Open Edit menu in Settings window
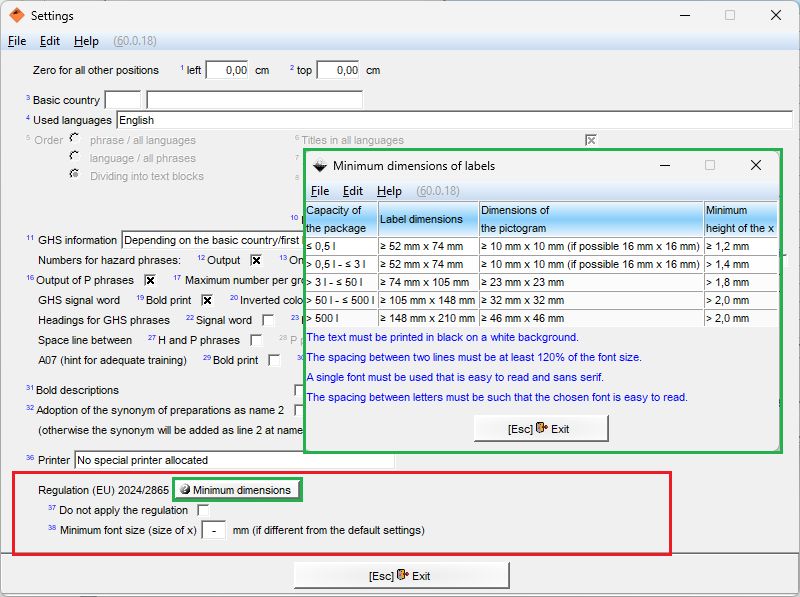The width and height of the screenshot is (800, 597). pyautogui.click(x=49, y=41)
